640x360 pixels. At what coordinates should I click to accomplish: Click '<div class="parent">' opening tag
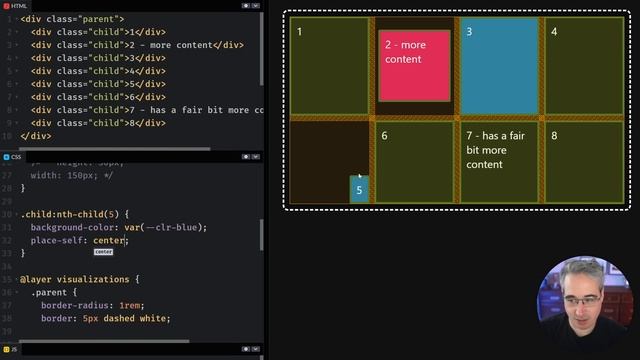point(72,19)
